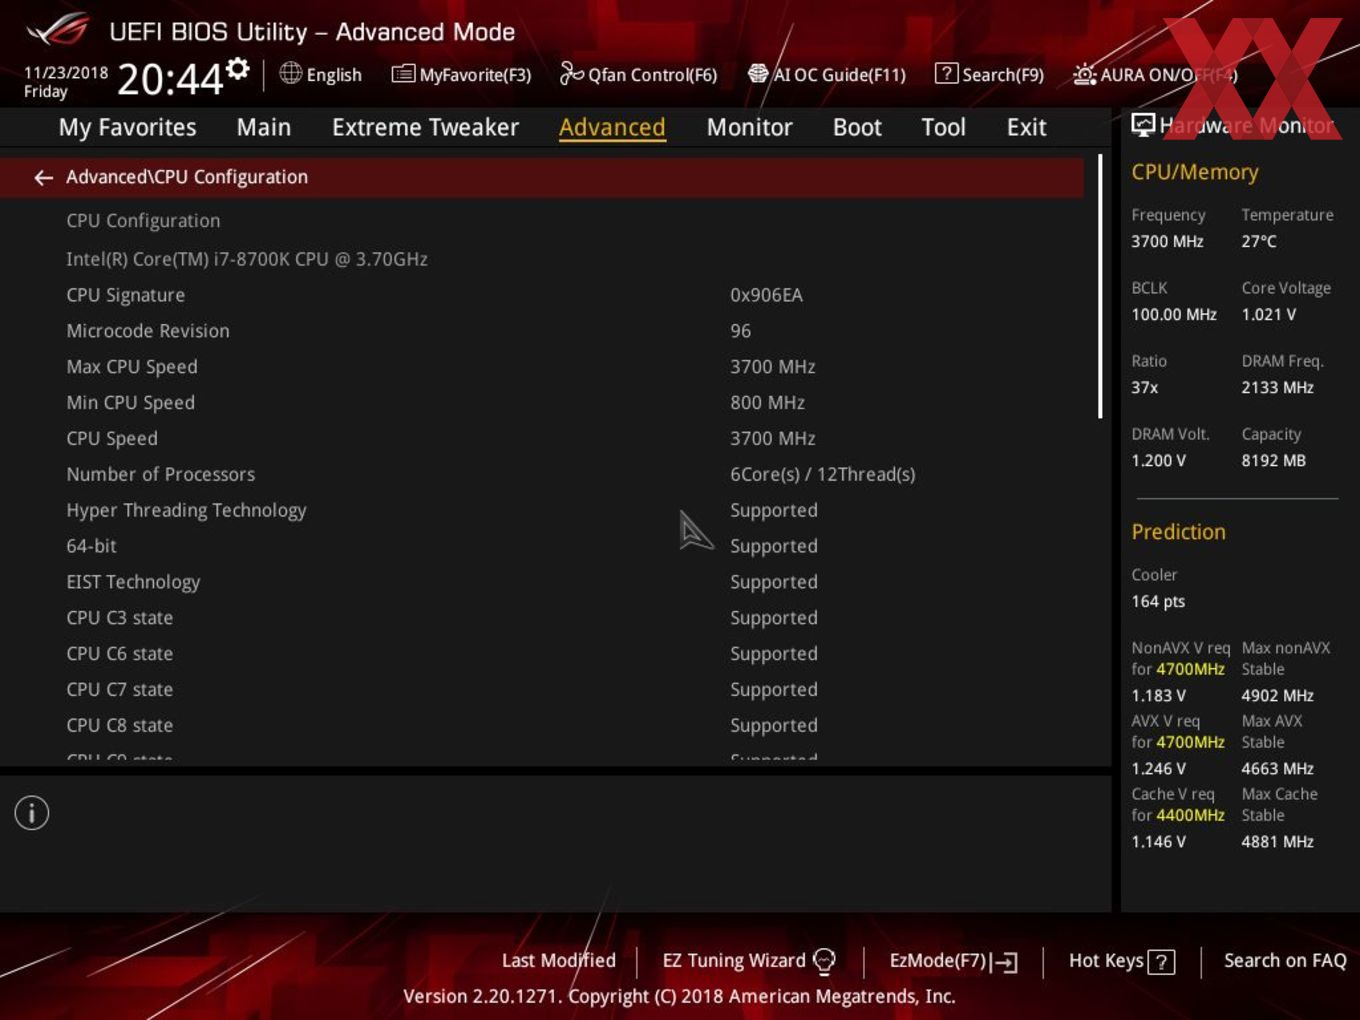The width and height of the screenshot is (1360, 1020).
Task: Click the 0x906EA signature value
Action: click(x=766, y=295)
